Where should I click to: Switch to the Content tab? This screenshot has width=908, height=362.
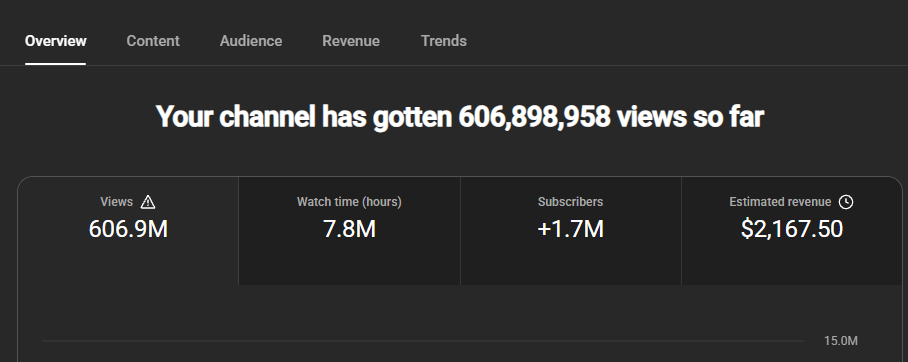(x=153, y=41)
